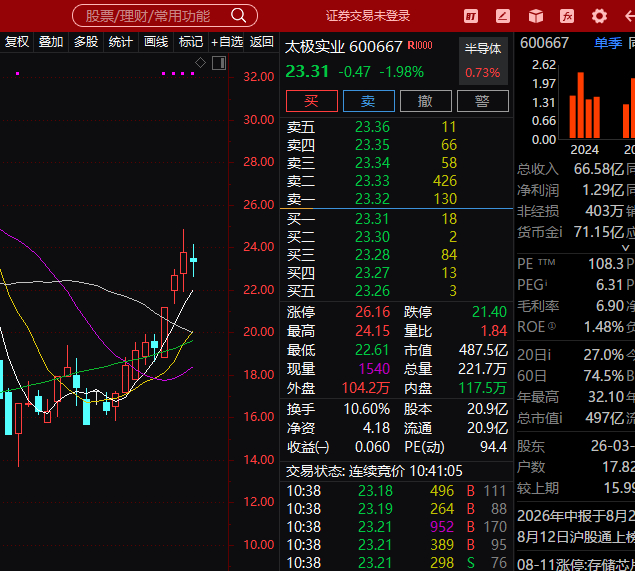Viewport: 635px width, 571px height.
Task: Open the fx formula icon
Action: point(567,16)
